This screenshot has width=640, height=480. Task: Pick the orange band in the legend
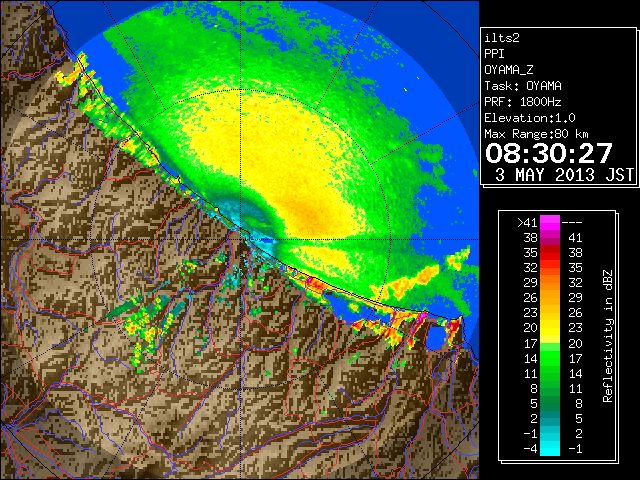click(x=550, y=291)
